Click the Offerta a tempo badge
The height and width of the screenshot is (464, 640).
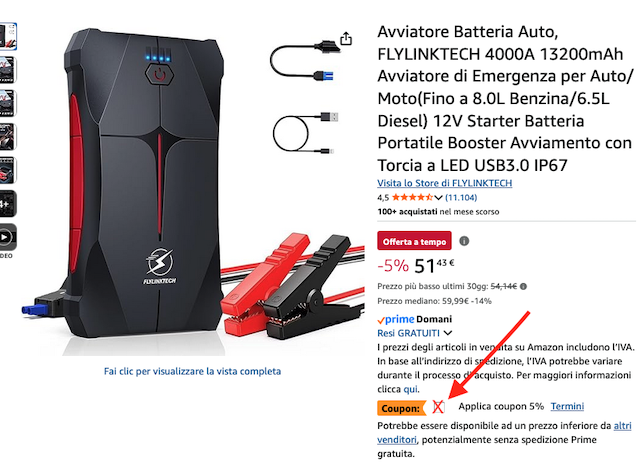point(414,241)
